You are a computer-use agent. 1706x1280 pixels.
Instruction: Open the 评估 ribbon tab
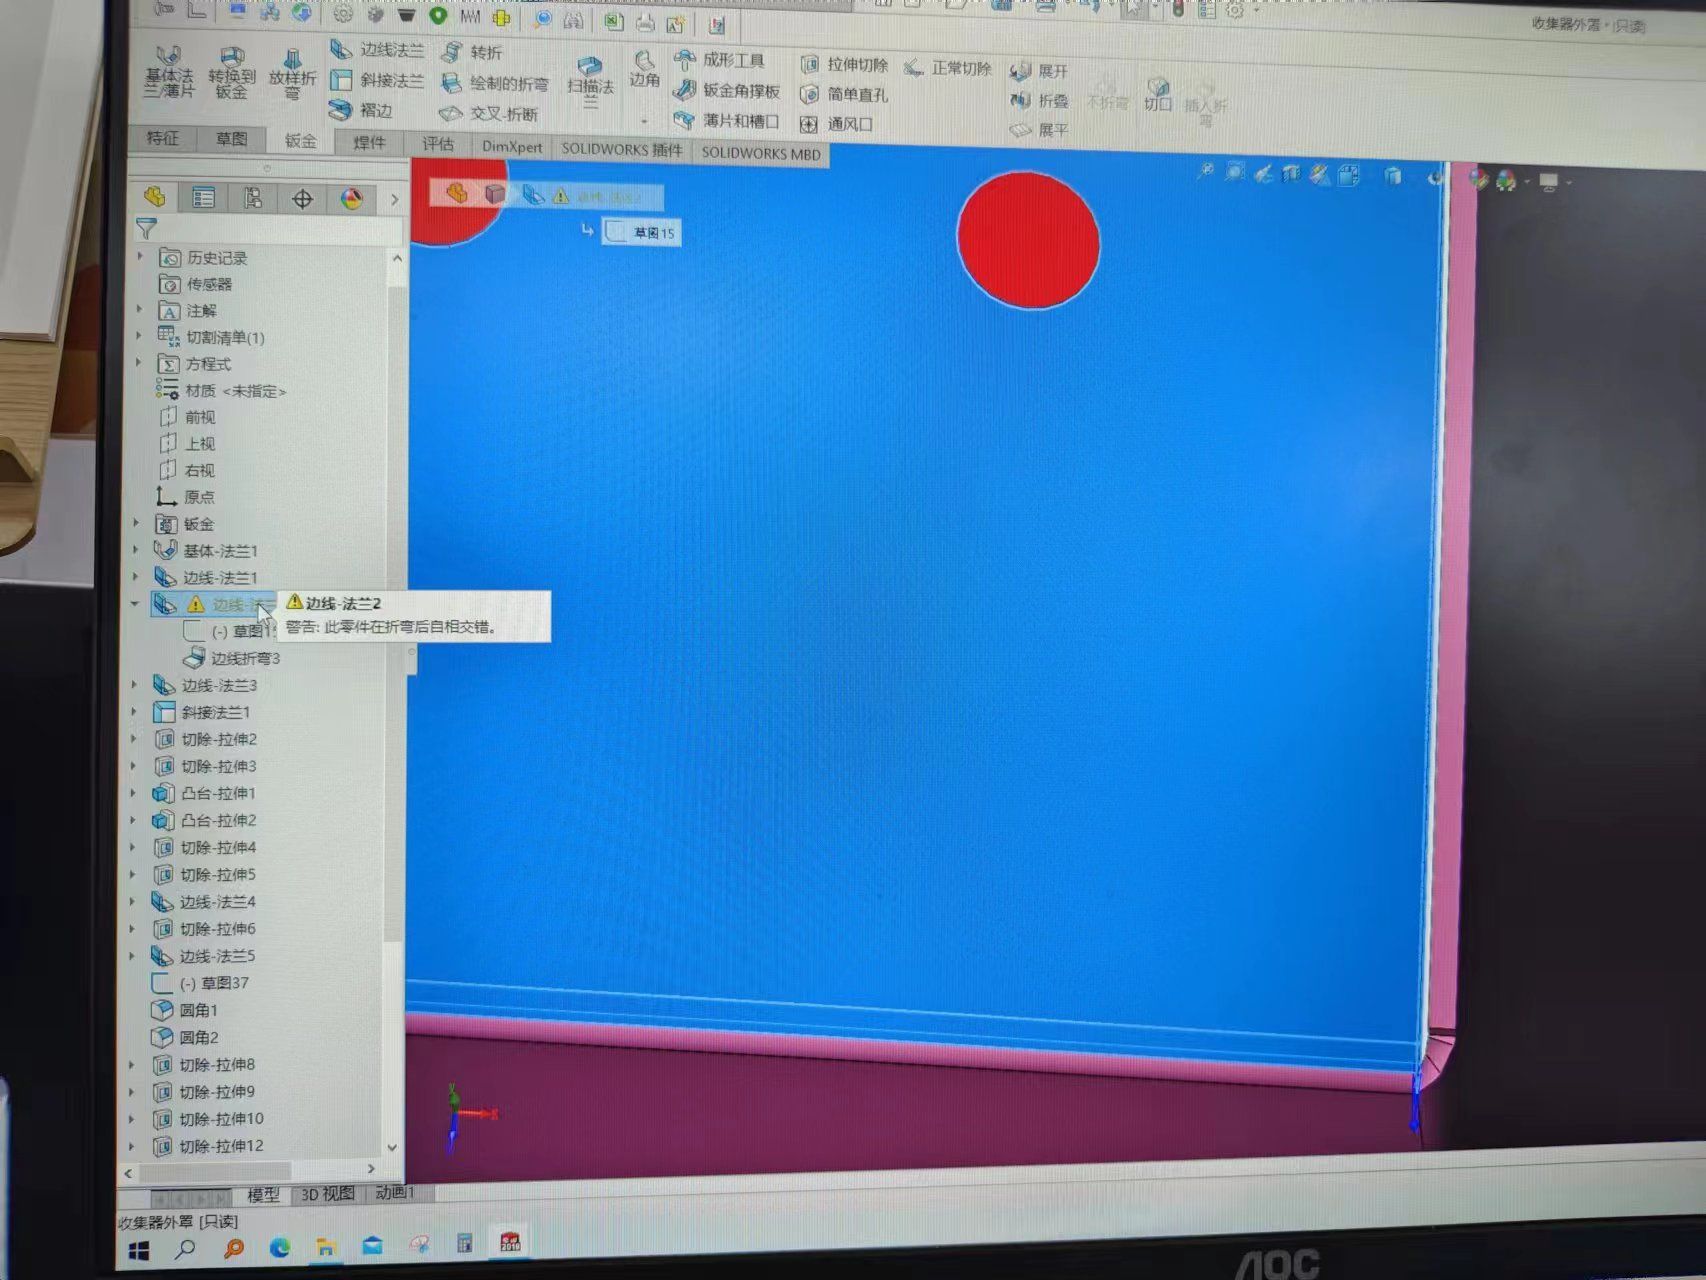click(437, 144)
